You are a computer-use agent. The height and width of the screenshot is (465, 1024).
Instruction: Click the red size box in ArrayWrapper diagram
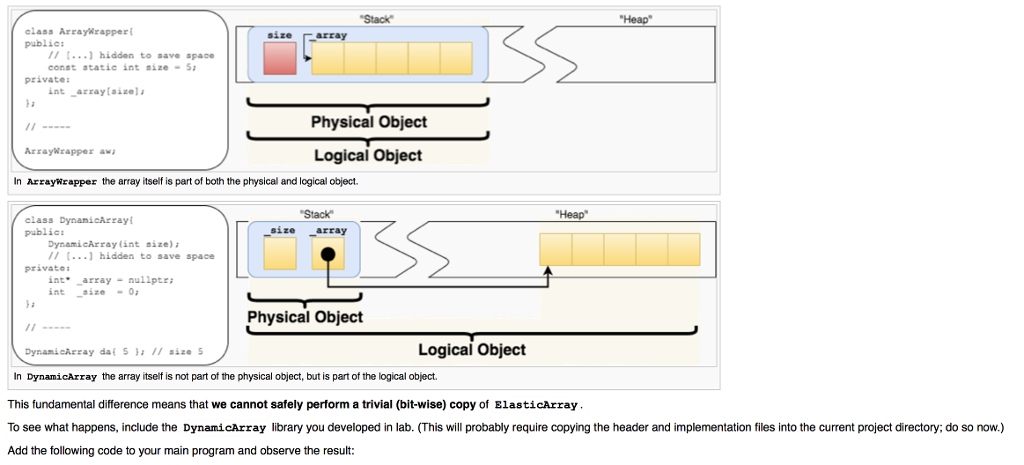coord(281,59)
